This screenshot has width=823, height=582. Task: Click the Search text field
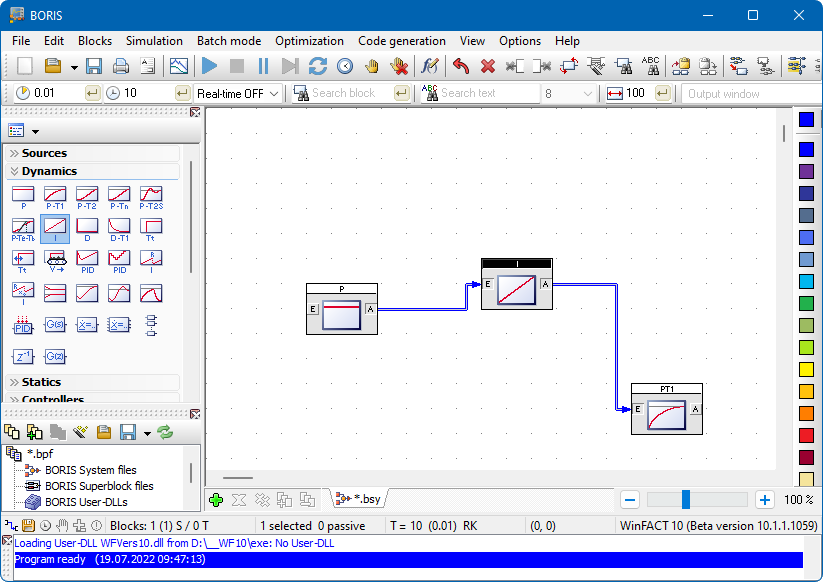490,93
